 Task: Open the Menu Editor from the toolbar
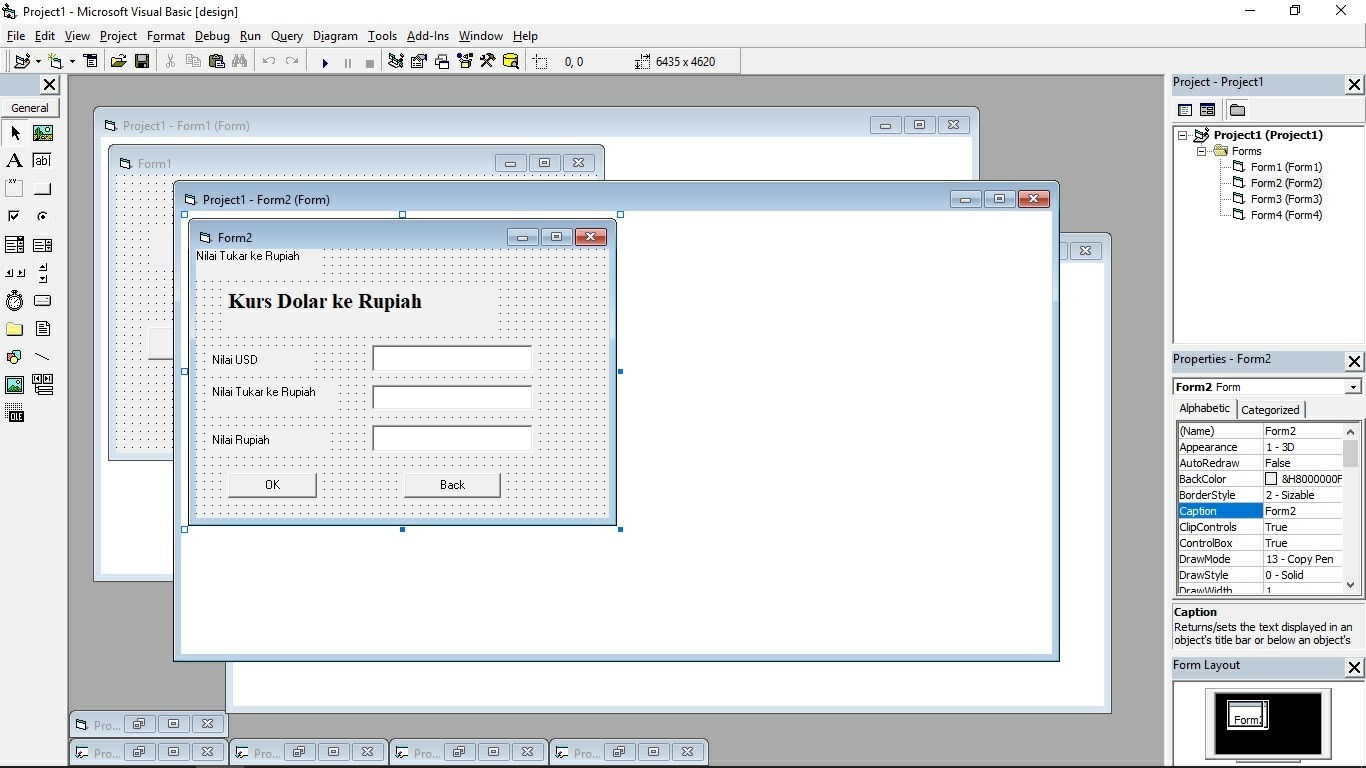[90, 61]
